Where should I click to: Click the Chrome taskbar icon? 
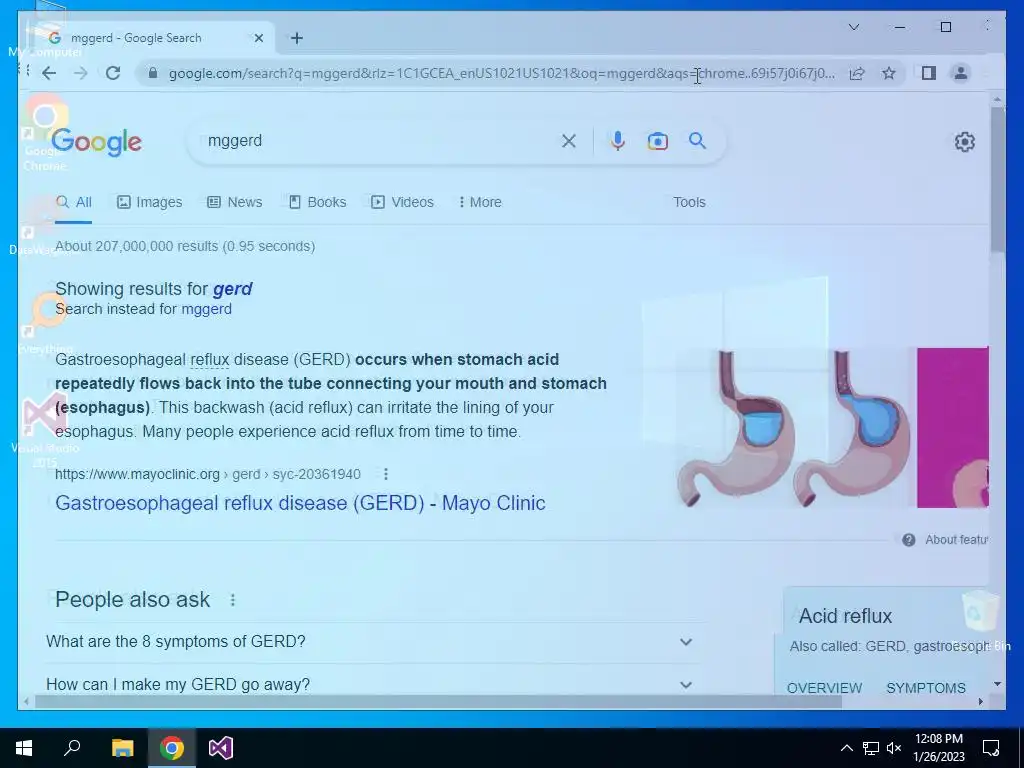coord(172,748)
